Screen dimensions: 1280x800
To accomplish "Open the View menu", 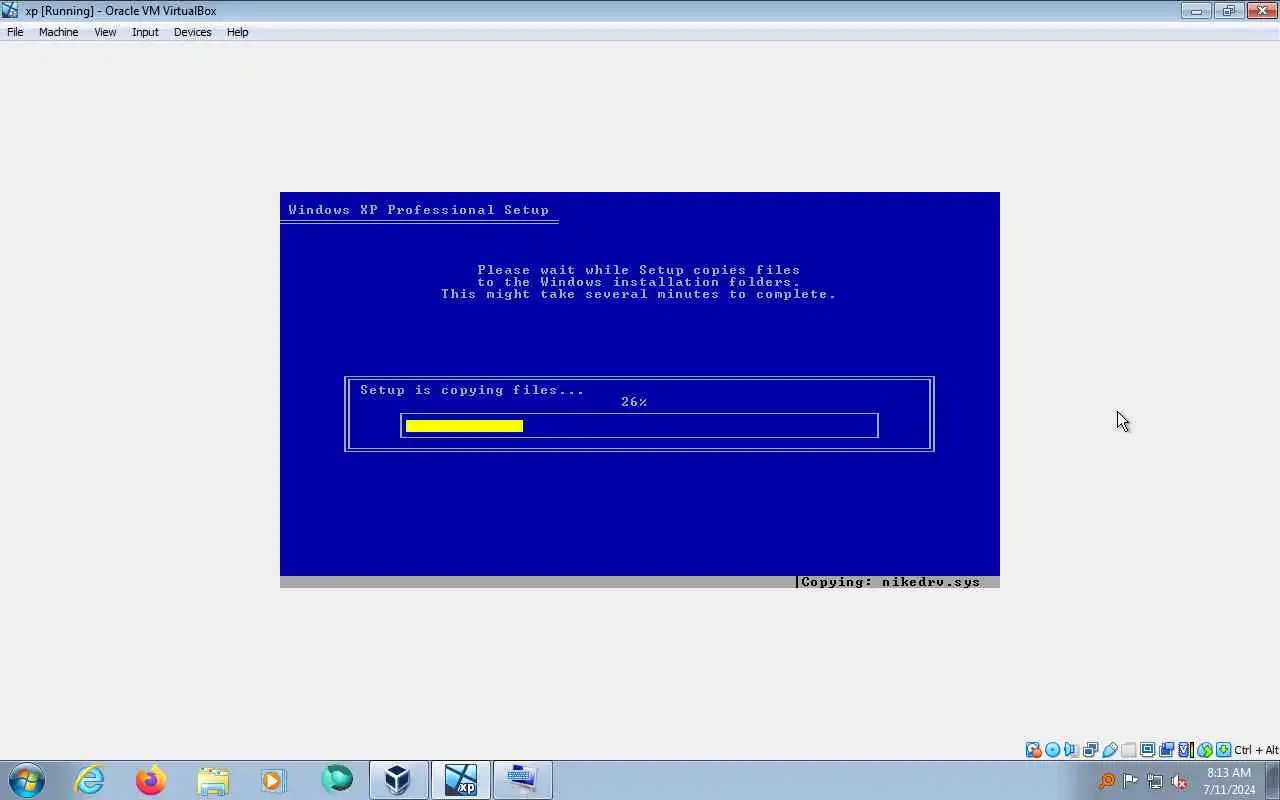I will pos(105,32).
